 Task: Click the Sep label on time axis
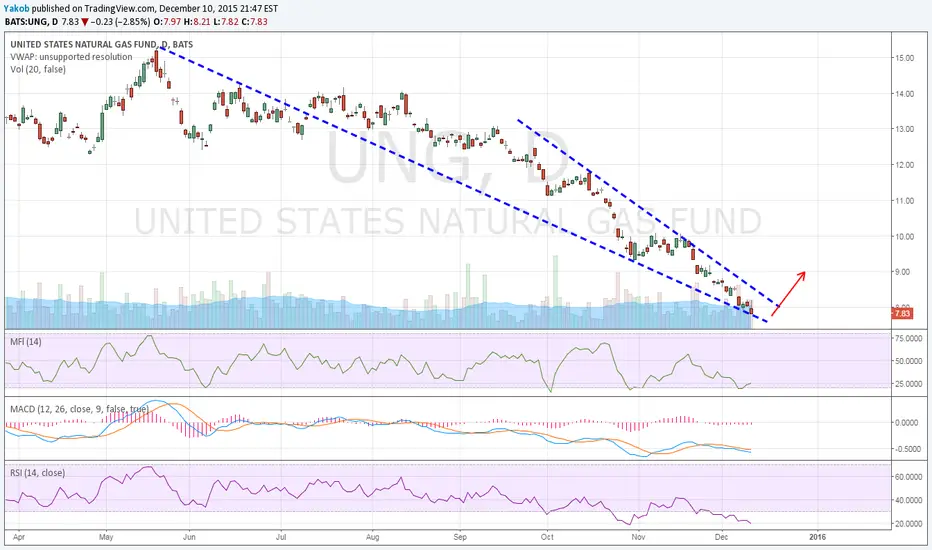pyautogui.click(x=460, y=537)
